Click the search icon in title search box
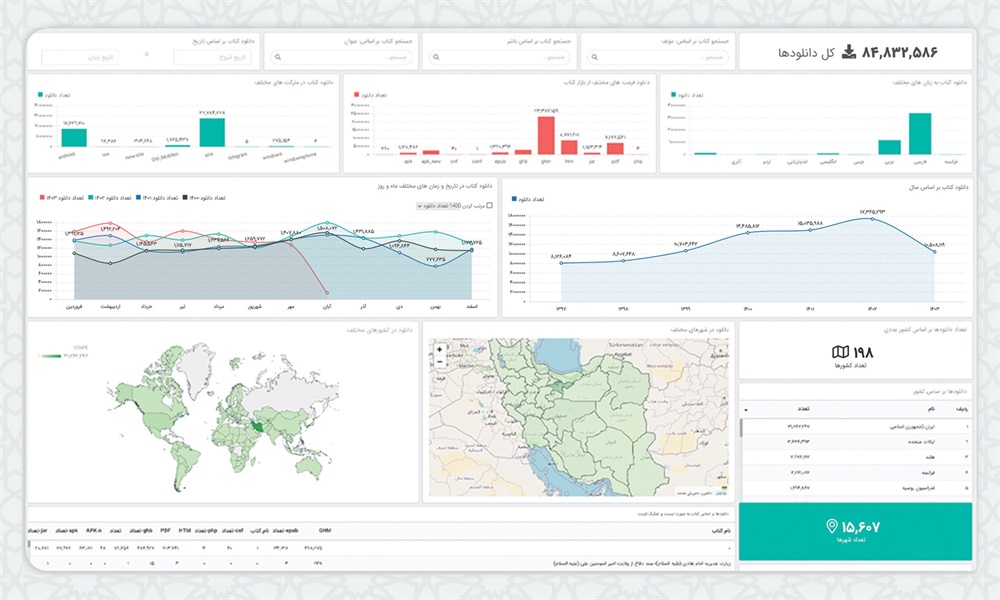The height and width of the screenshot is (600, 1000). (x=279, y=58)
